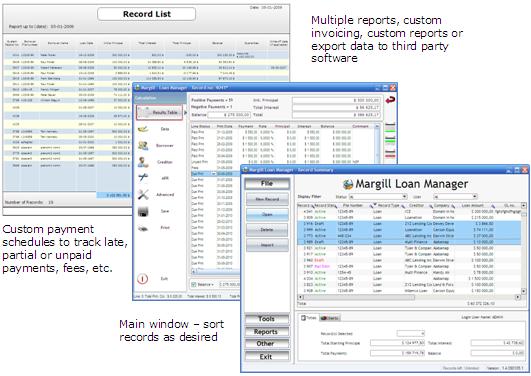
Task: Click the highlighted Open button
Action: [267, 214]
